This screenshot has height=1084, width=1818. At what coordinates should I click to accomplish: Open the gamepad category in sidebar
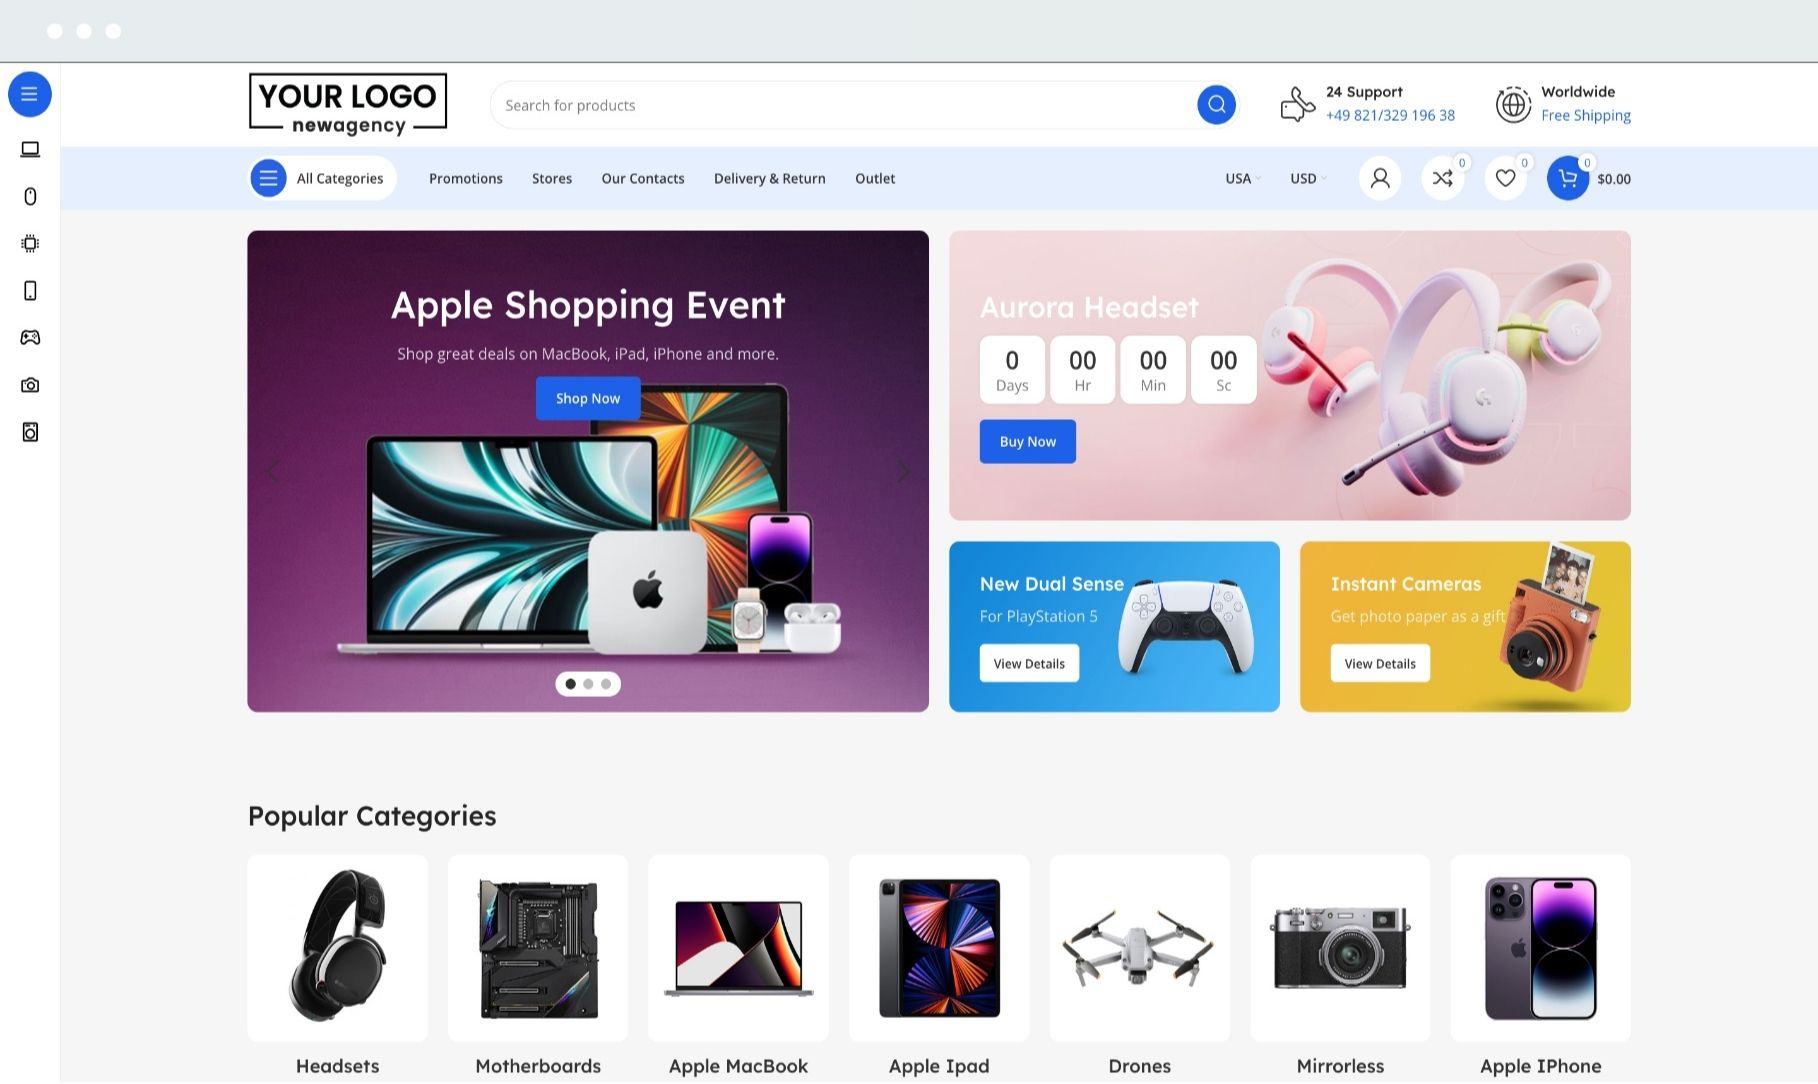click(30, 338)
